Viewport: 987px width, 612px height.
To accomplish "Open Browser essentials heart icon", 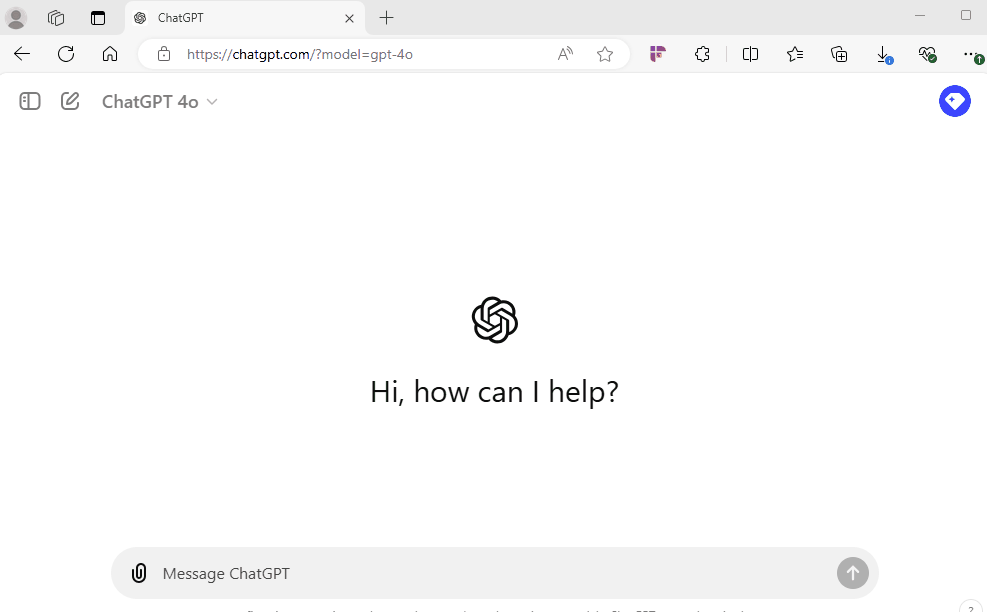I will 927,54.
